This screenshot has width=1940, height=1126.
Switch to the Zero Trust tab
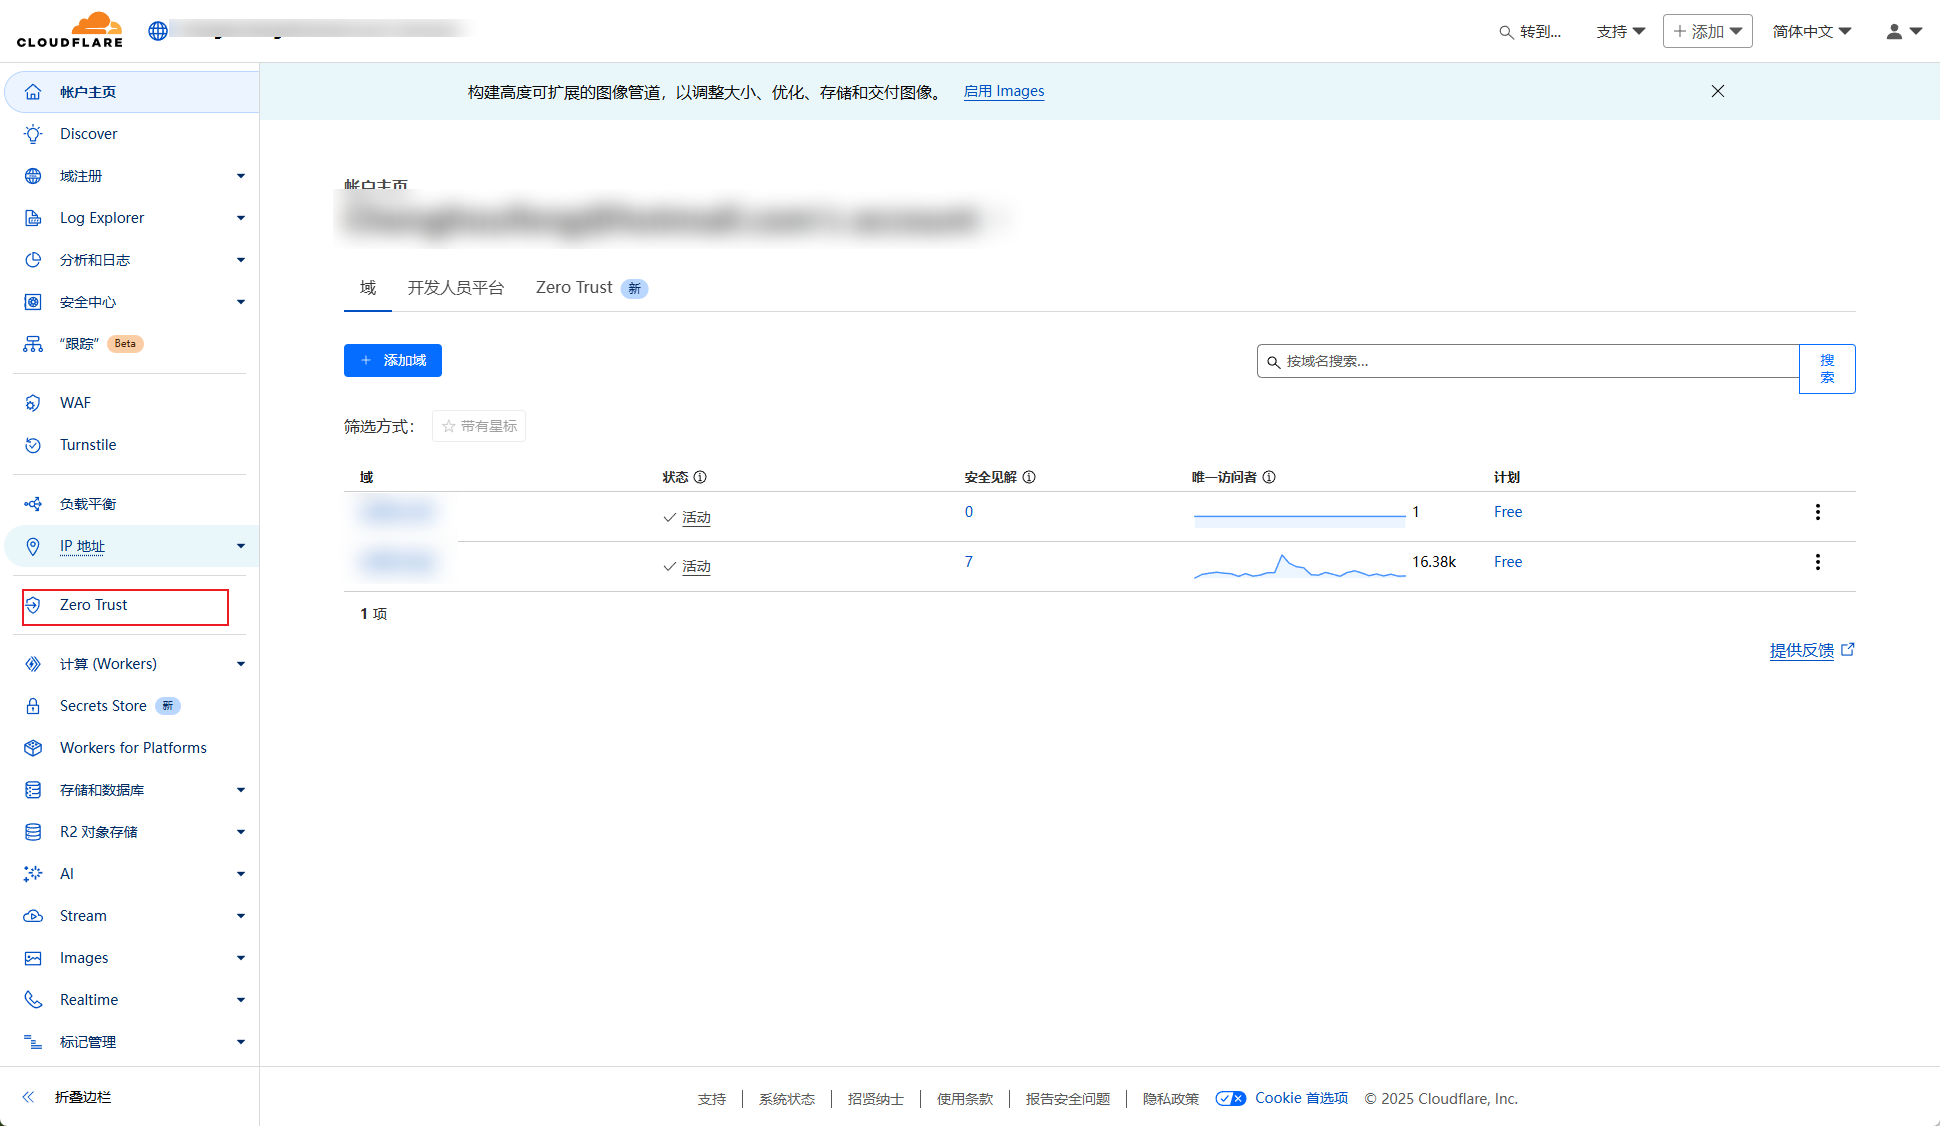(x=575, y=288)
